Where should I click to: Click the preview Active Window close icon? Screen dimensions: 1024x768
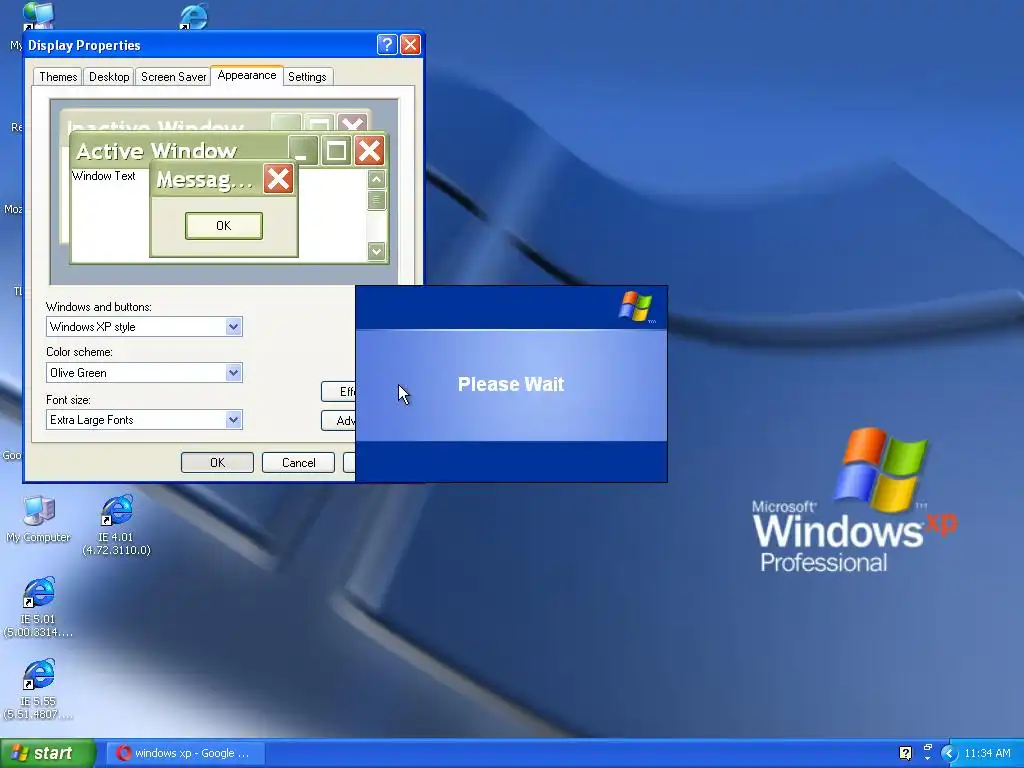(370, 151)
